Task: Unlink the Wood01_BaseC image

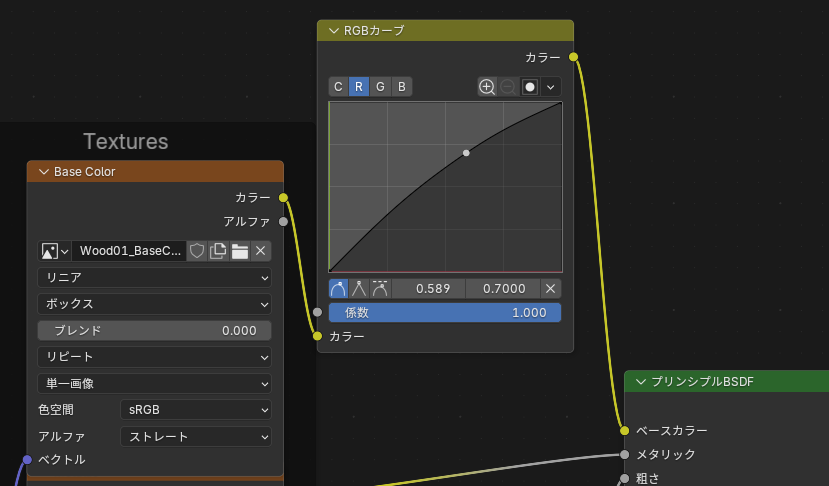Action: [260, 251]
